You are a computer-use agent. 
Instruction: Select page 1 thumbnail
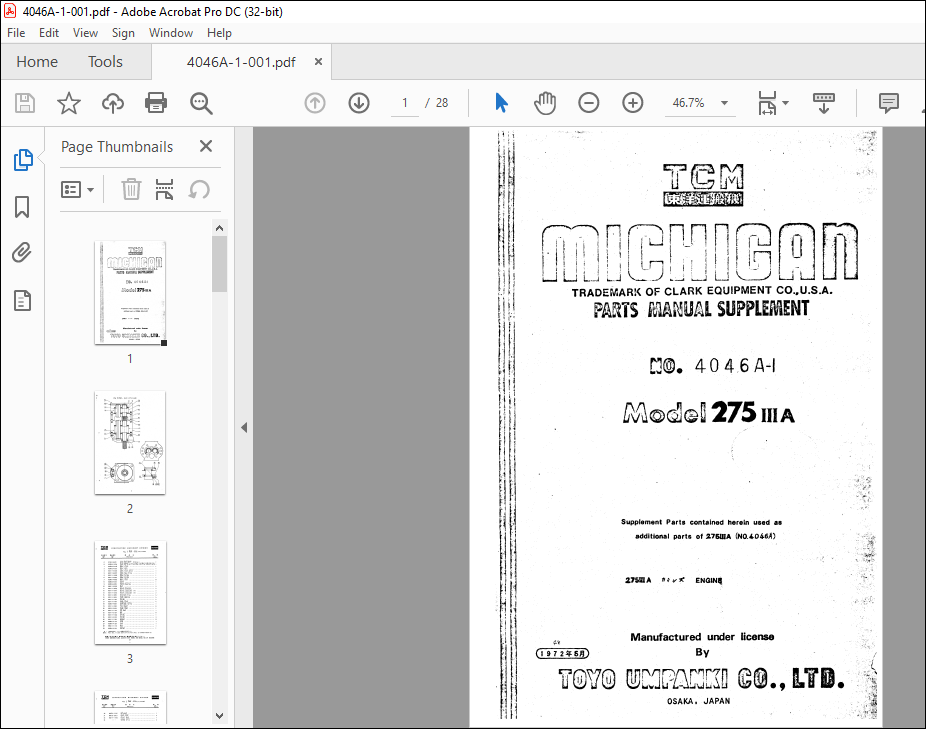point(130,292)
